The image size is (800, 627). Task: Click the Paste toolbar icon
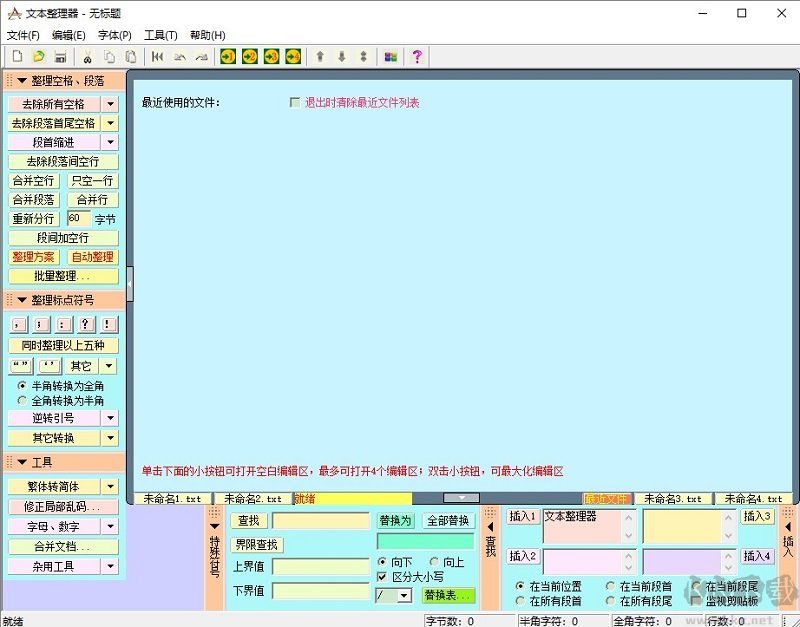(129, 57)
